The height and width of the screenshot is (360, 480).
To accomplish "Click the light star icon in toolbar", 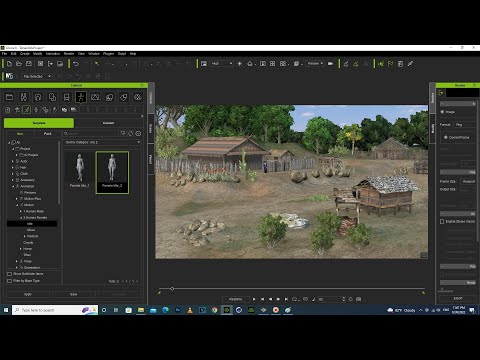I will [239, 64].
